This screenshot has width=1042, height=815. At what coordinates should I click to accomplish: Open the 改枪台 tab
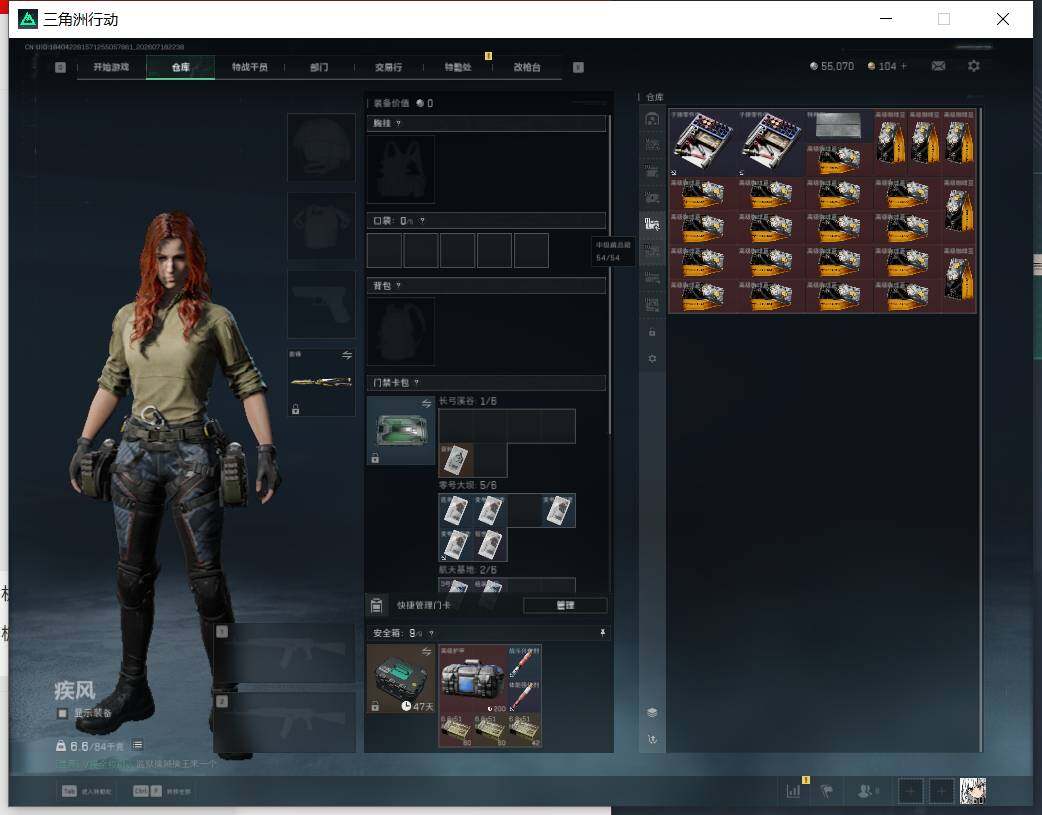pos(527,67)
